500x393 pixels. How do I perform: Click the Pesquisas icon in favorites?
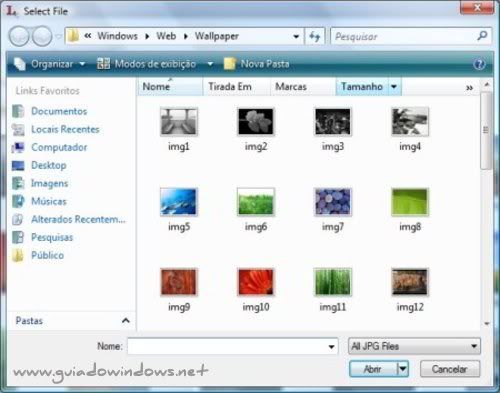tap(18, 237)
